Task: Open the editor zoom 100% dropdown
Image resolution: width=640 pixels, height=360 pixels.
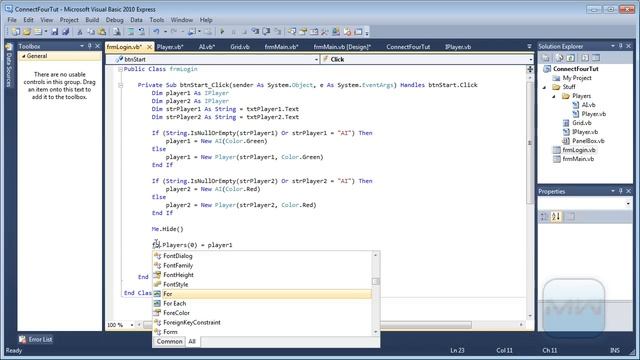Action: point(132,325)
